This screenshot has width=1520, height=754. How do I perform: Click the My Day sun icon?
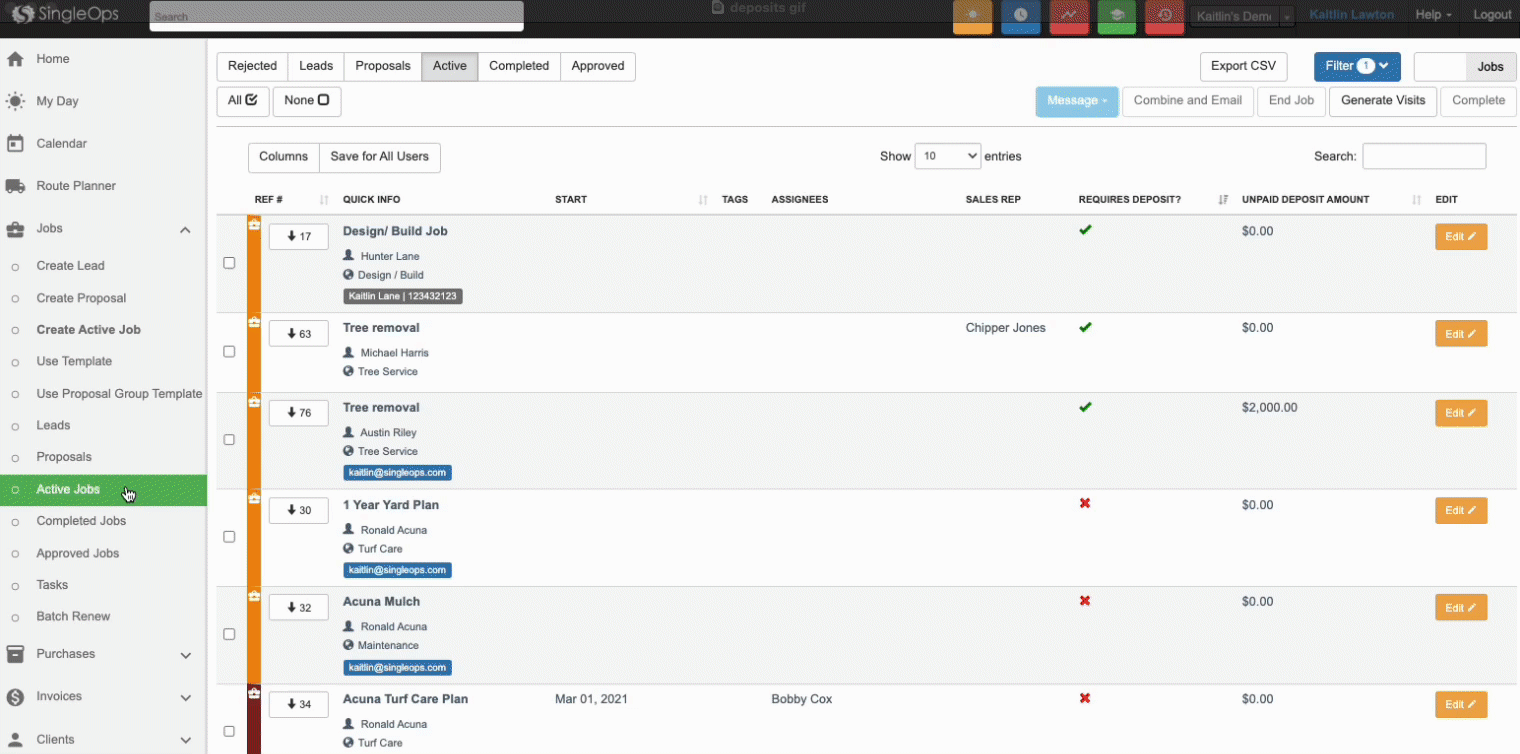(15, 101)
